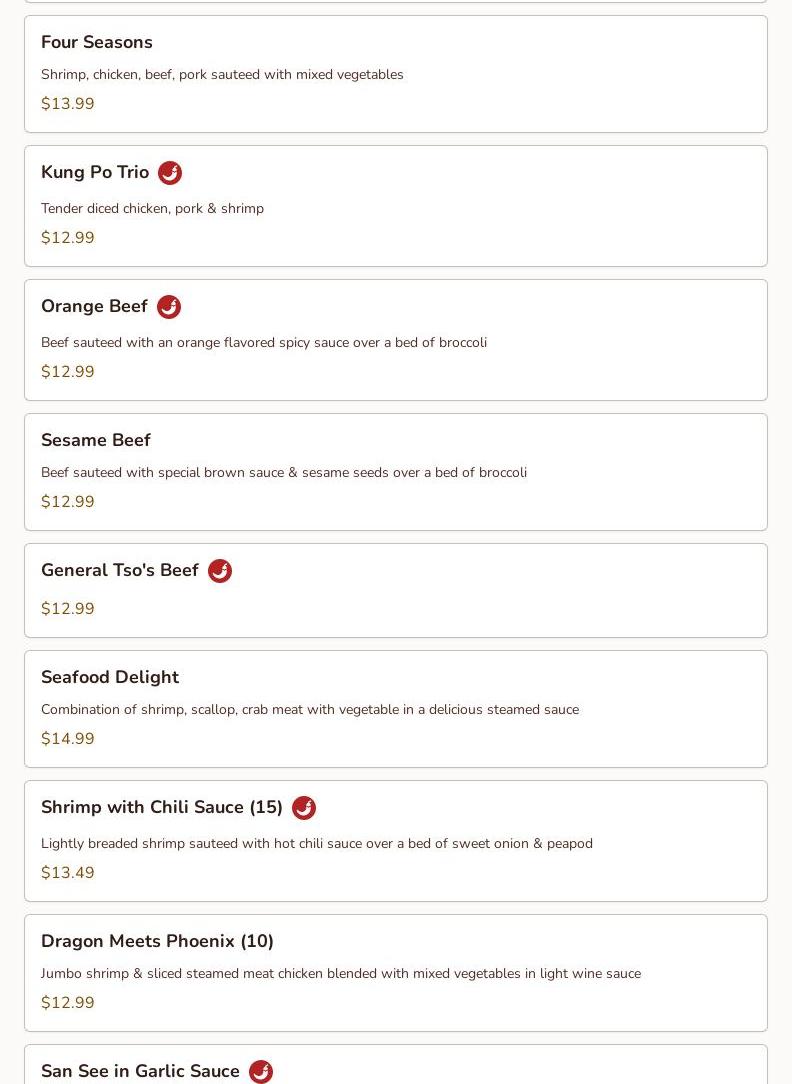Image resolution: width=792 pixels, height=1084 pixels.
Task: Click the spicy pepper icon beside Kung Po Trio
Action: tap(170, 173)
